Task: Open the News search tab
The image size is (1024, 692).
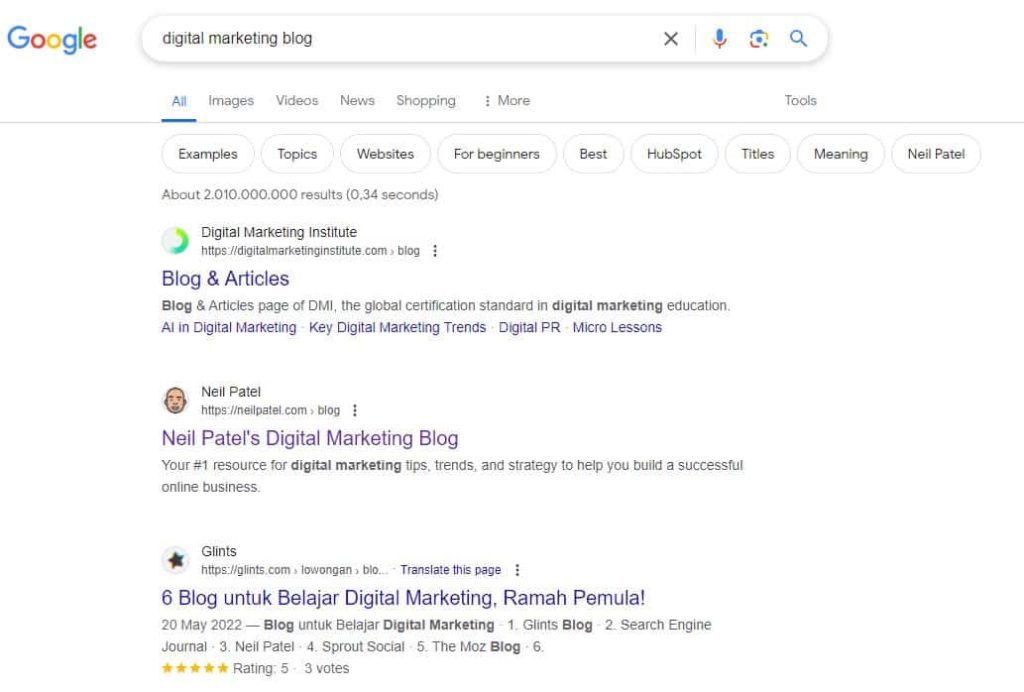Action: pos(357,101)
